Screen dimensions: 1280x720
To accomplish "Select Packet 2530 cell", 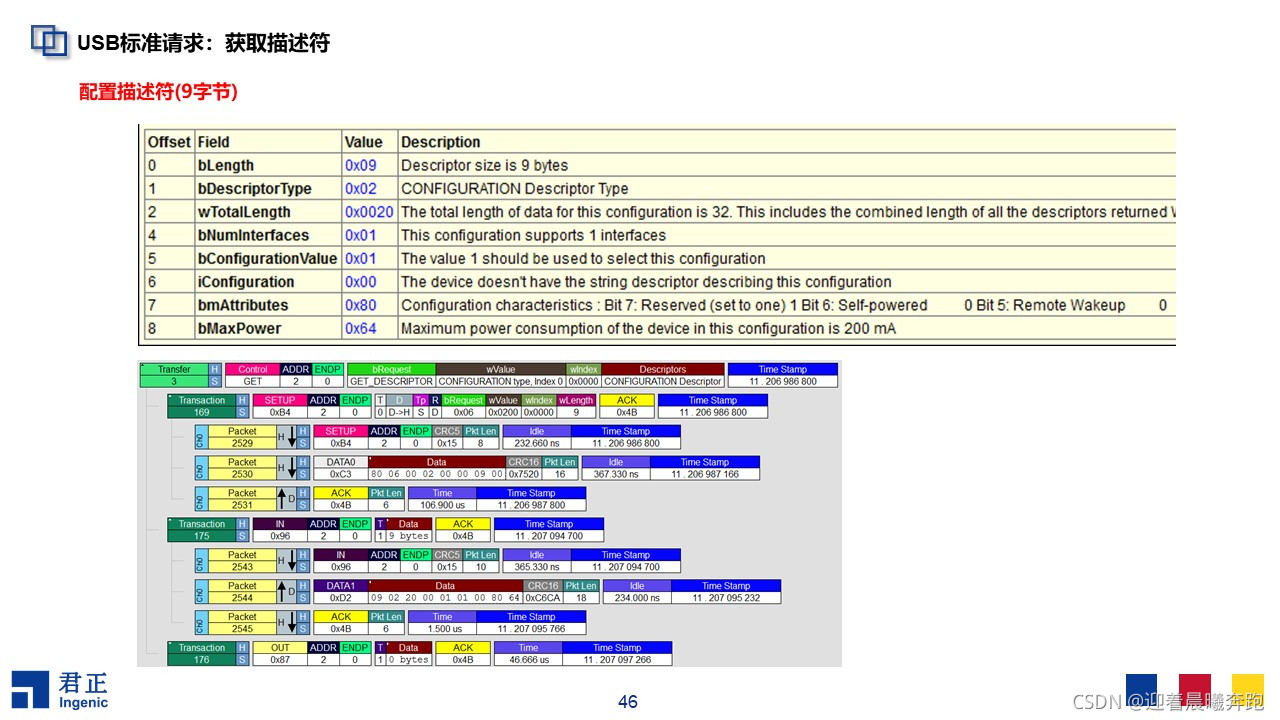I will tap(242, 468).
